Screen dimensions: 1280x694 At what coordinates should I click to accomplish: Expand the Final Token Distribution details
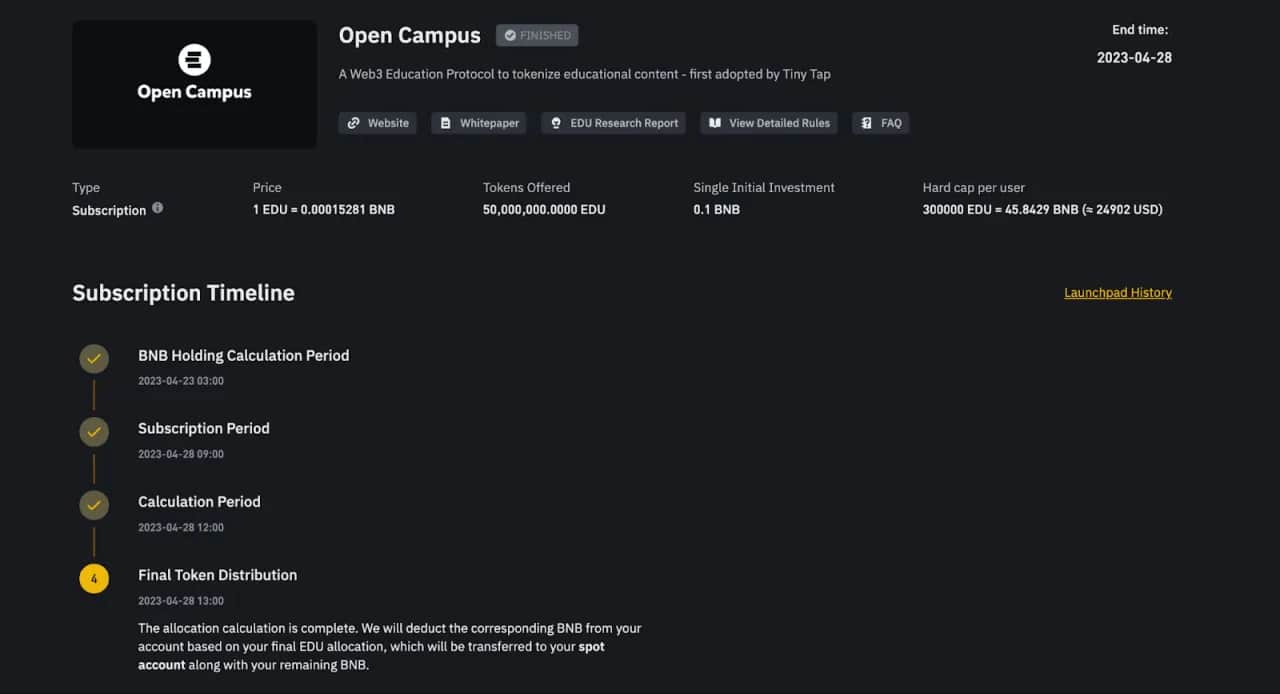217,575
